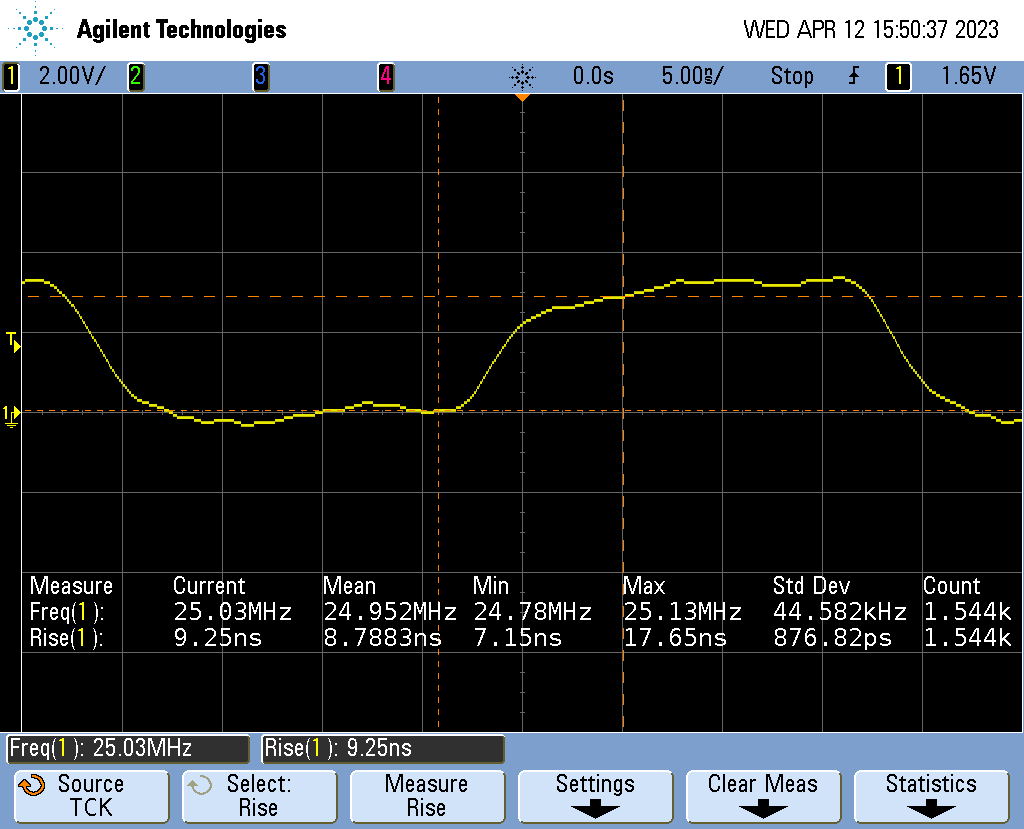
Task: Select the blue channel 3 indicator
Action: [x=260, y=76]
